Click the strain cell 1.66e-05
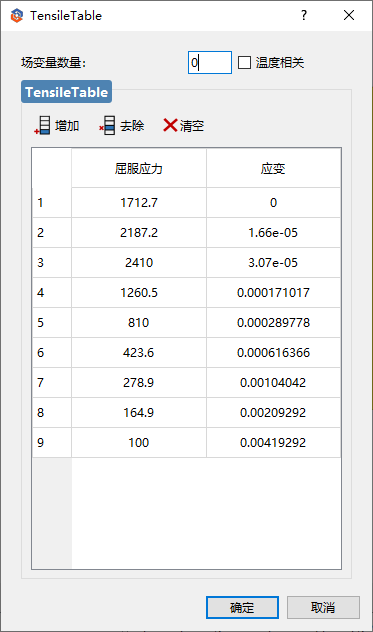Screen dimensions: 373x632 tap(273, 233)
